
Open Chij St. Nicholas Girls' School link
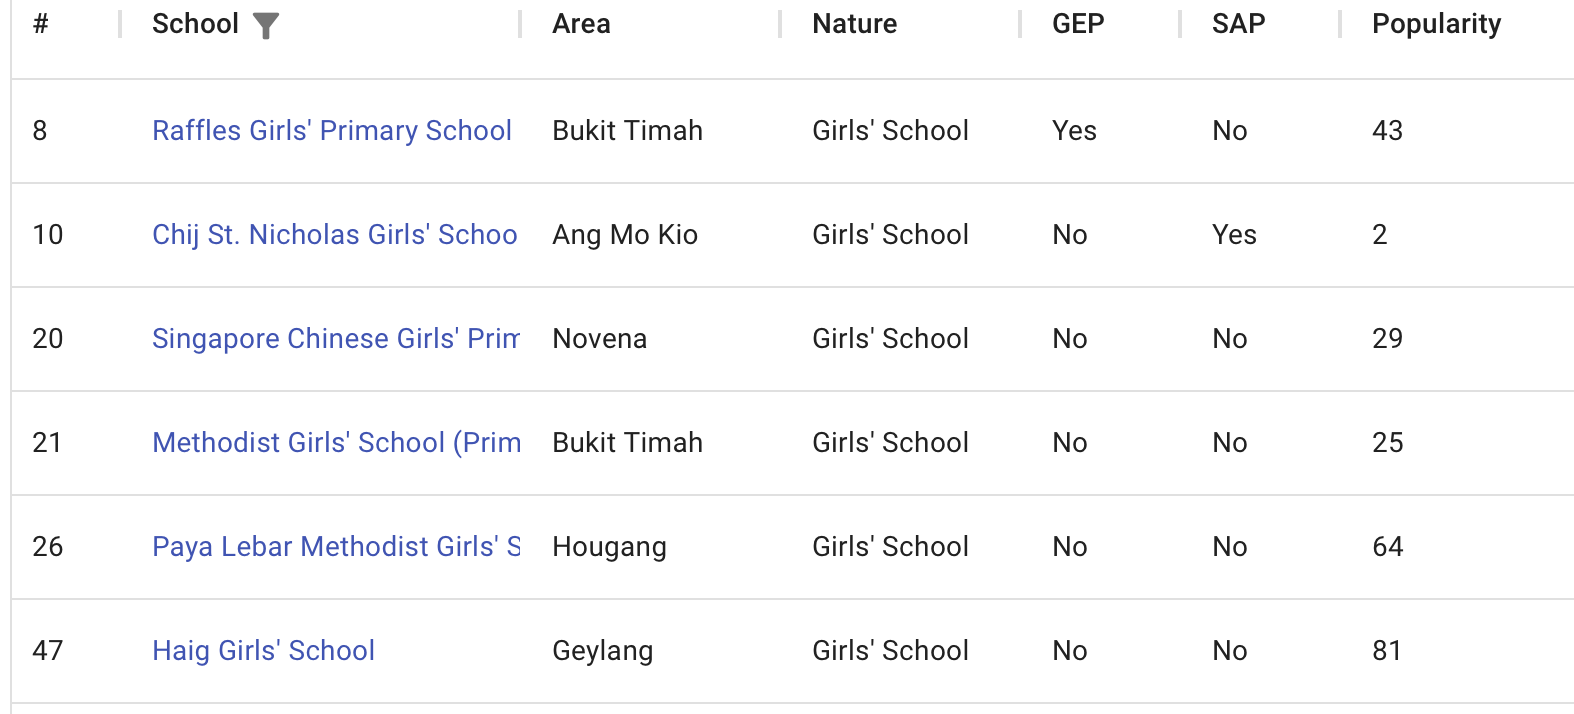[335, 235]
